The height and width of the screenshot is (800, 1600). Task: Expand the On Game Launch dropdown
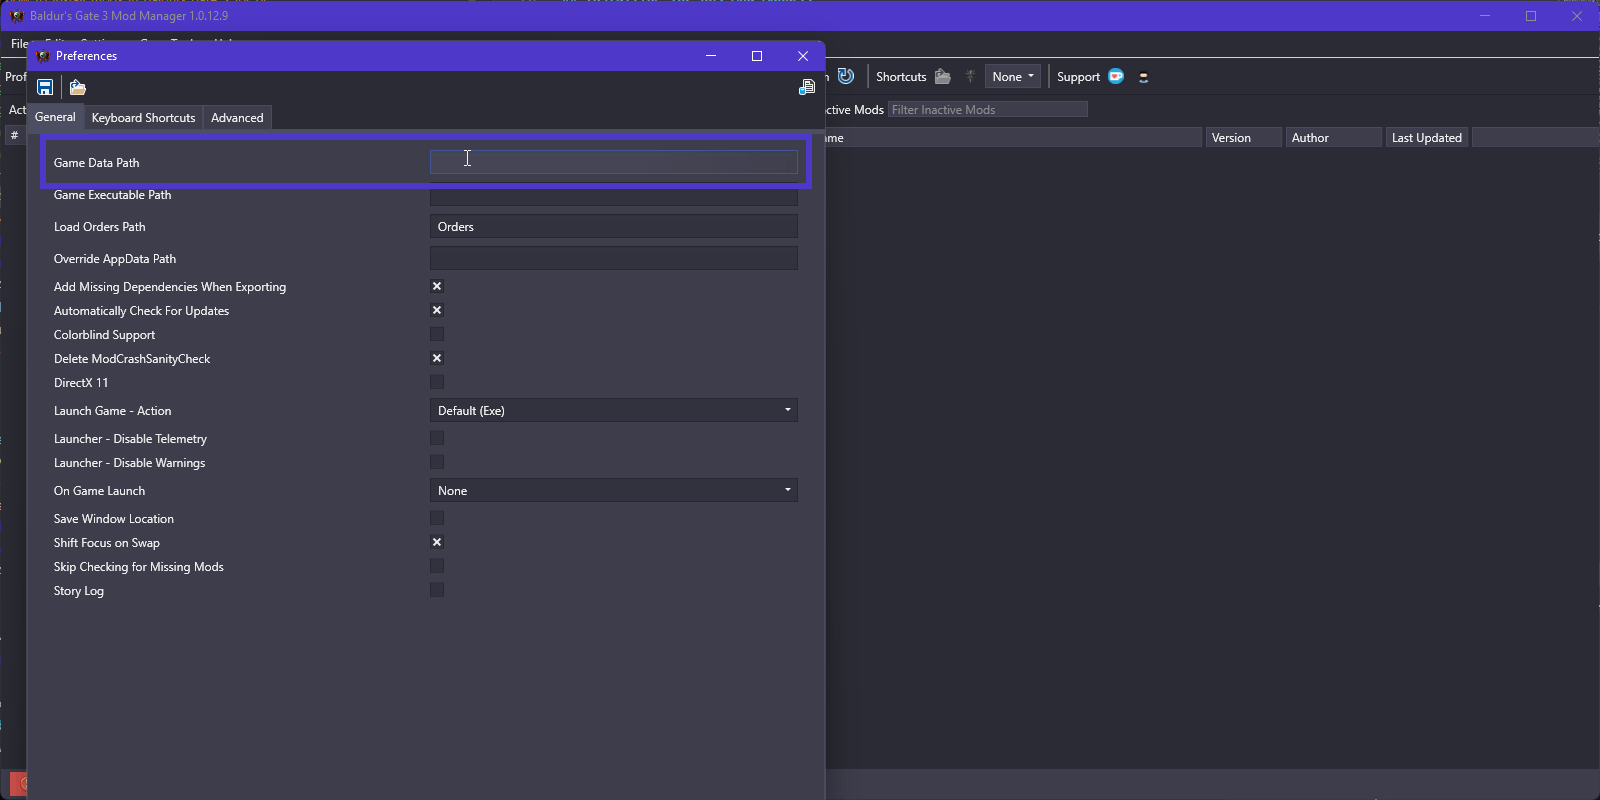click(614, 490)
